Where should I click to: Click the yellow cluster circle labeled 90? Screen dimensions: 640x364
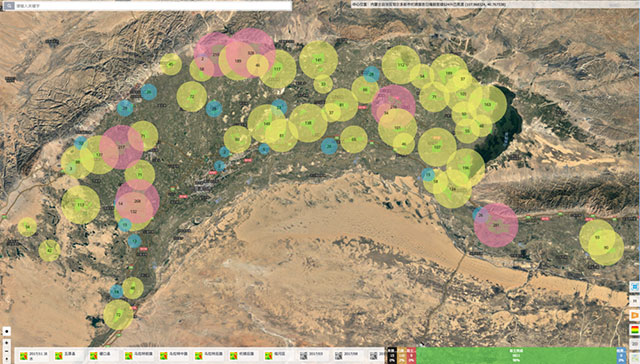(606, 248)
